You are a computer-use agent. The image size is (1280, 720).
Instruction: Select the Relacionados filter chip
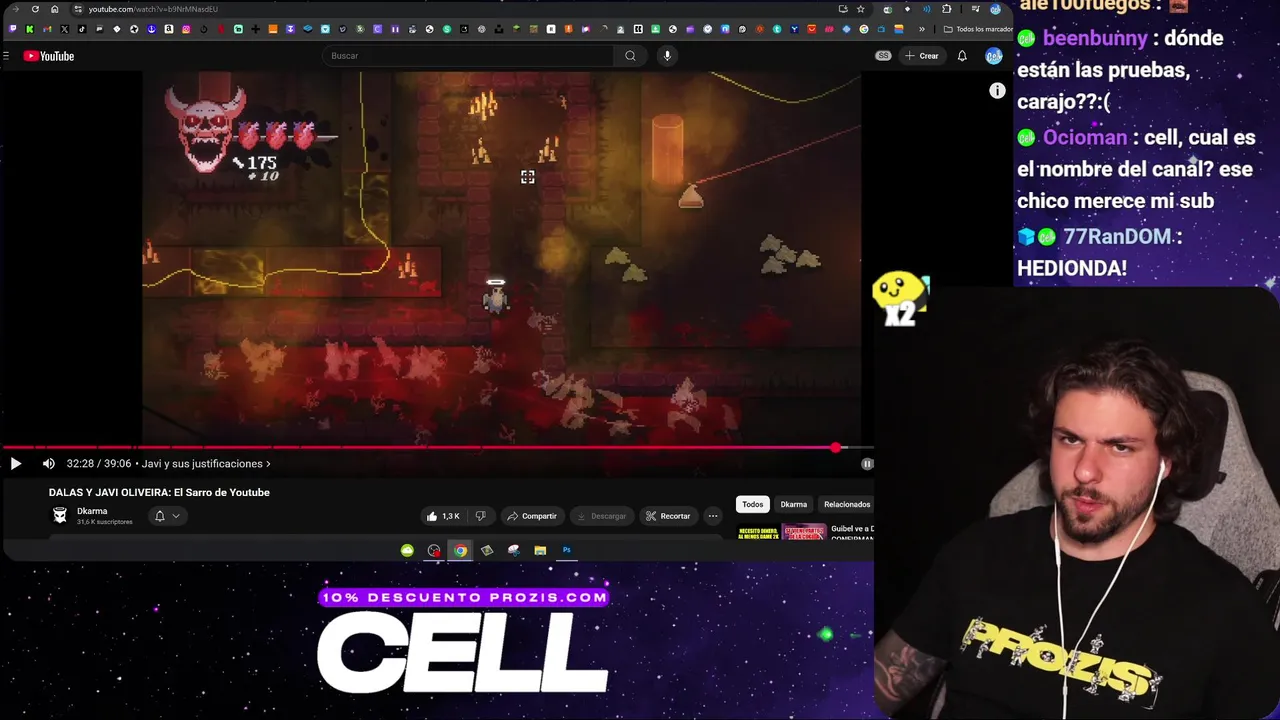(x=847, y=504)
